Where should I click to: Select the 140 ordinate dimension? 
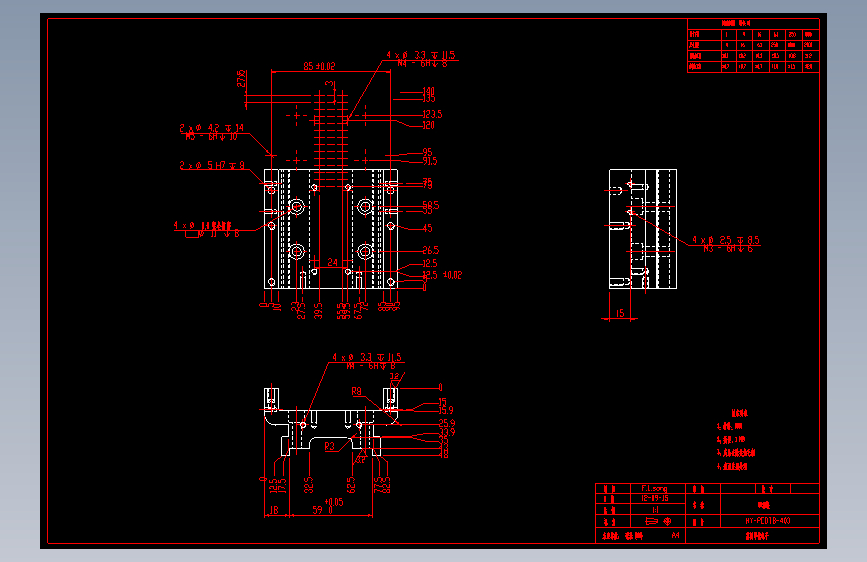click(429, 91)
